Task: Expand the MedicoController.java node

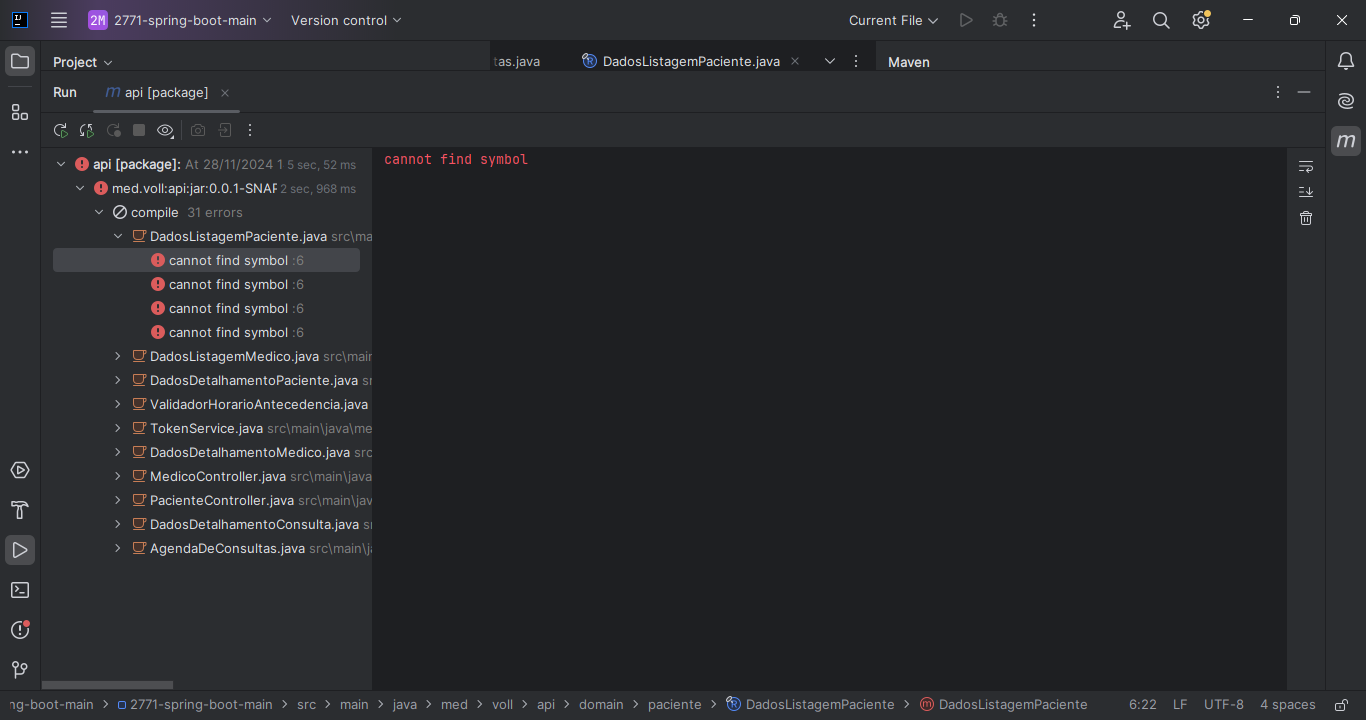Action: coord(118,476)
